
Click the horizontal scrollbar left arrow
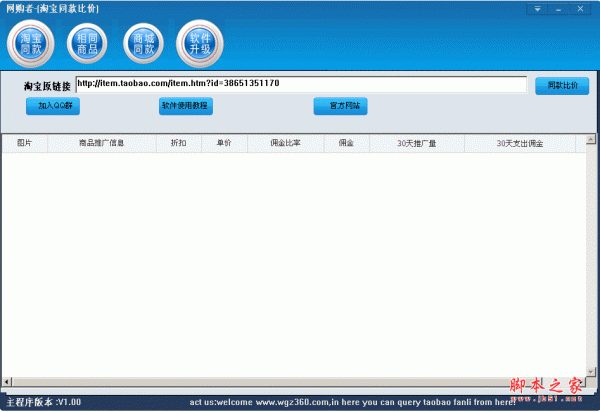7,381
